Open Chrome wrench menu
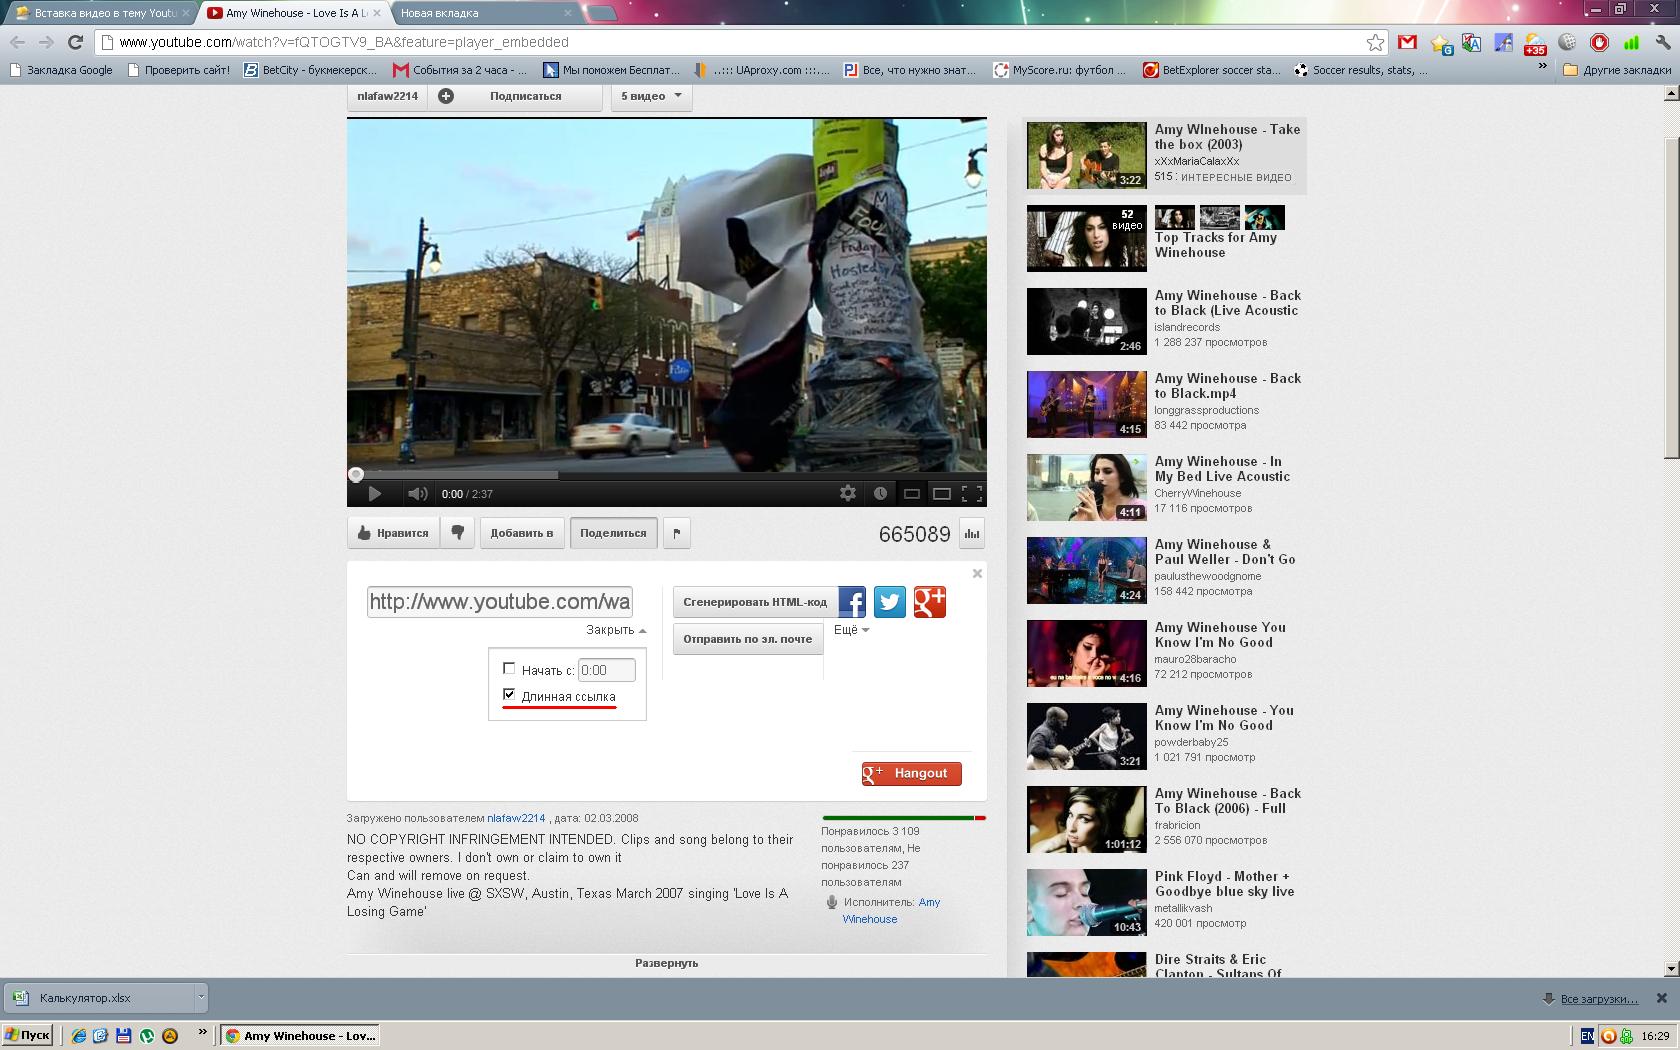The height and width of the screenshot is (1050, 1680). pyautogui.click(x=1663, y=42)
